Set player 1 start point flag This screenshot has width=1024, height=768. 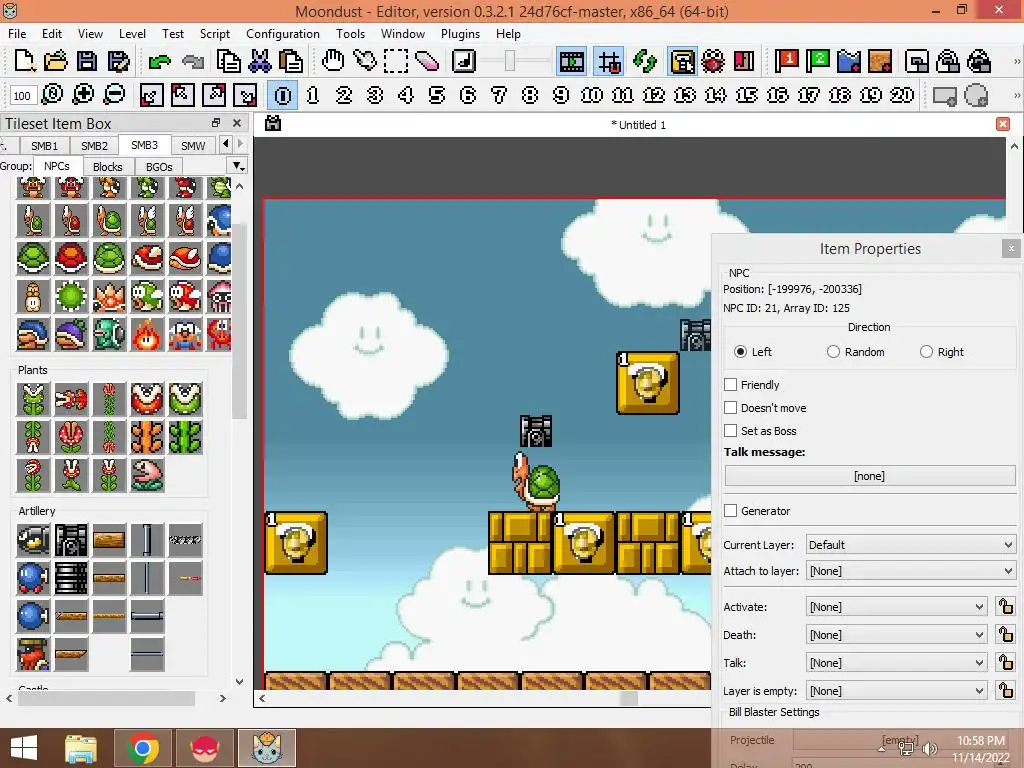(786, 61)
